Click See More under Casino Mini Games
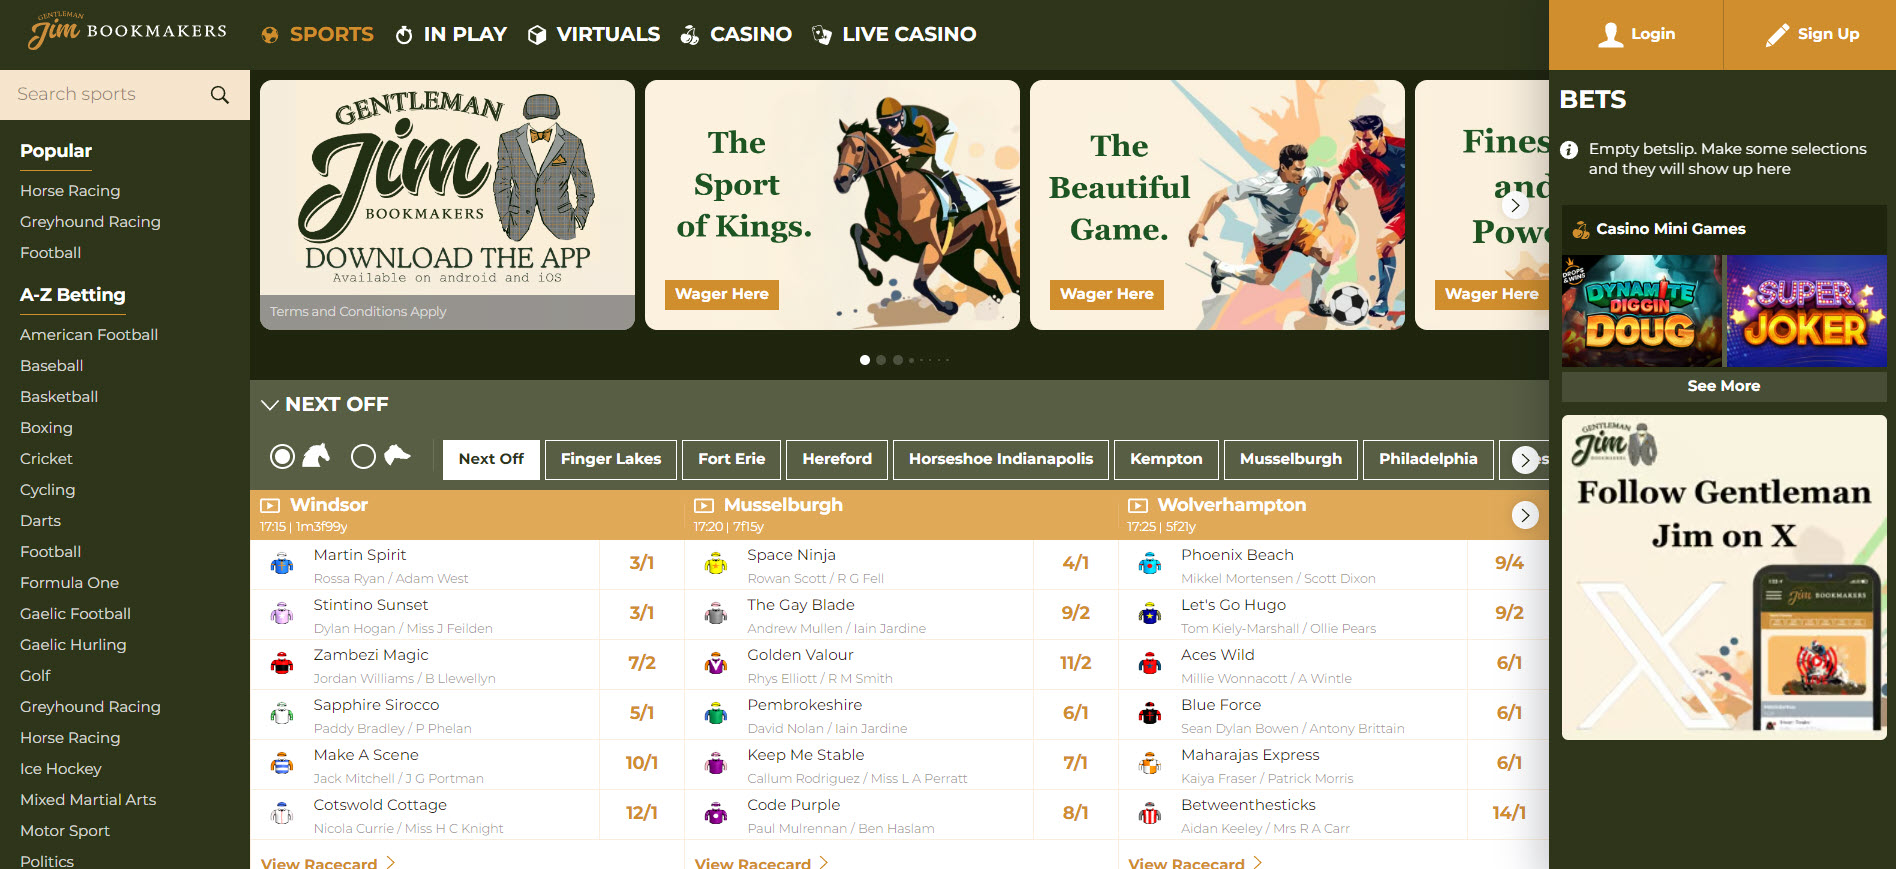The image size is (1896, 869). point(1724,386)
